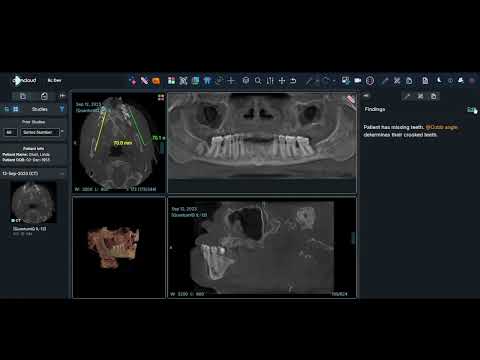Click the Patient Info heading

click(x=34, y=148)
